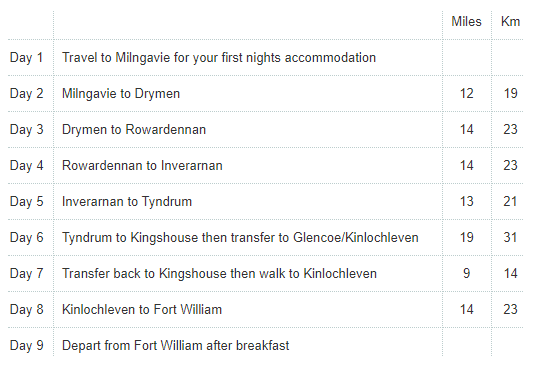Click the 13 miles value for Day 5
533x368 pixels.
[x=466, y=201]
